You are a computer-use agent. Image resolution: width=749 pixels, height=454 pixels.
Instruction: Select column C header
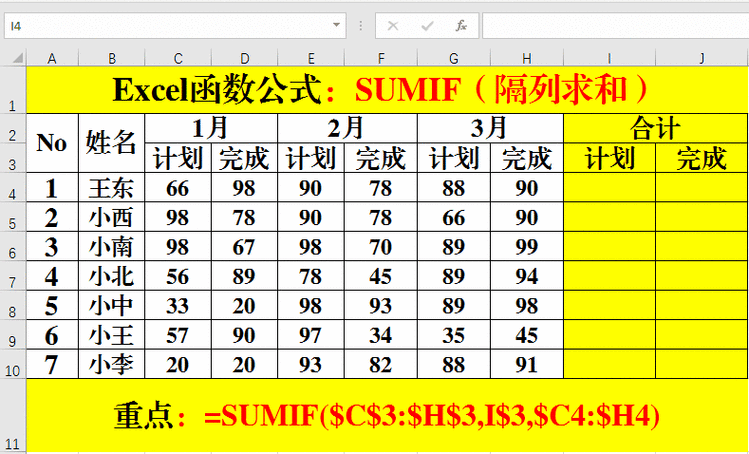click(x=178, y=58)
